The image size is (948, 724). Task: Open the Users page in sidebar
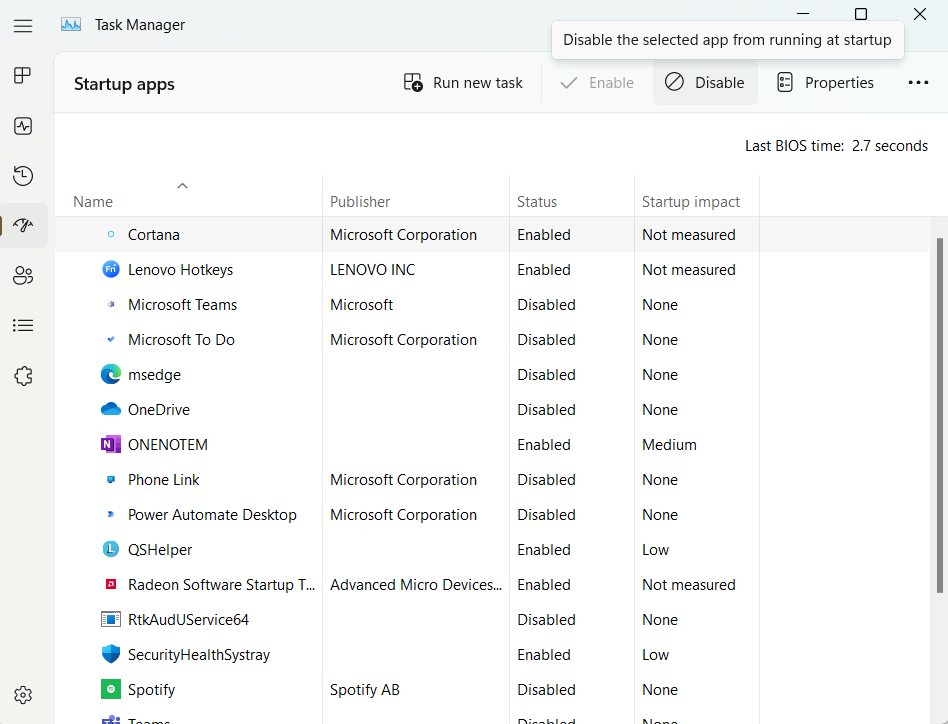point(23,276)
